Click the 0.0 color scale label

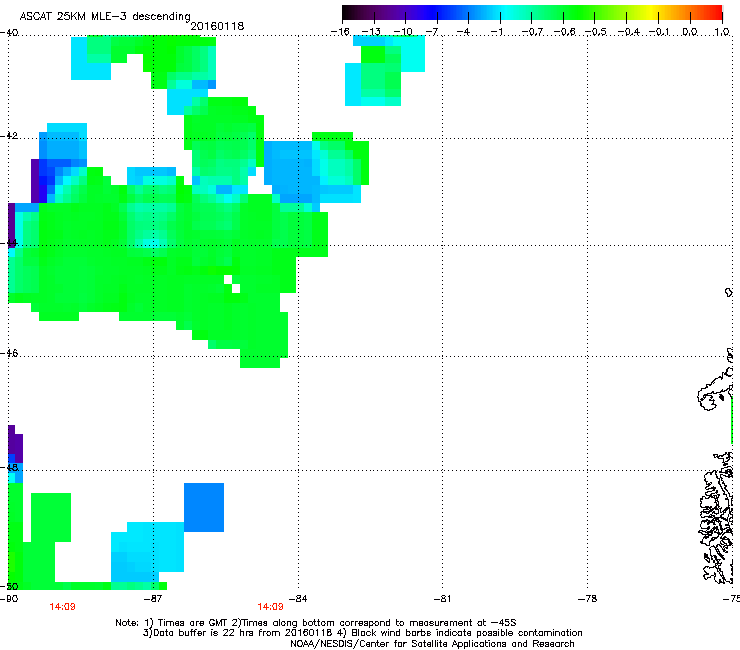tap(690, 32)
